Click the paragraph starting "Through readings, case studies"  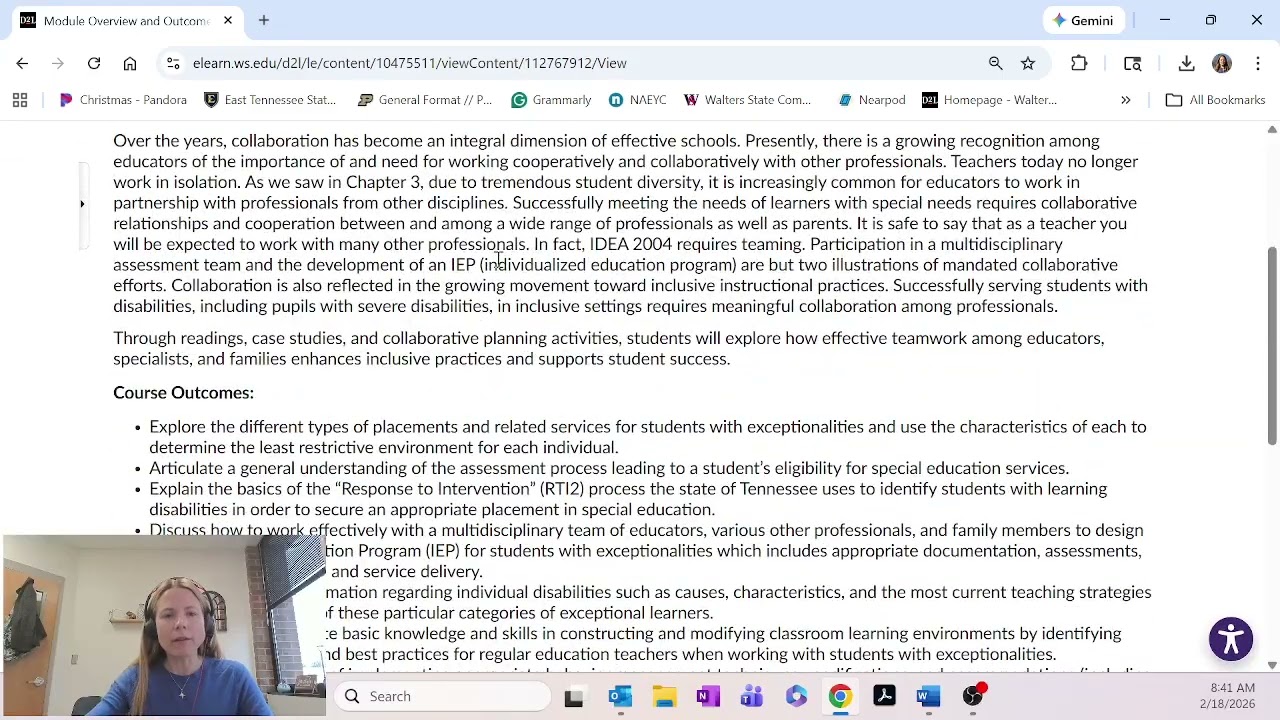[x=609, y=348]
